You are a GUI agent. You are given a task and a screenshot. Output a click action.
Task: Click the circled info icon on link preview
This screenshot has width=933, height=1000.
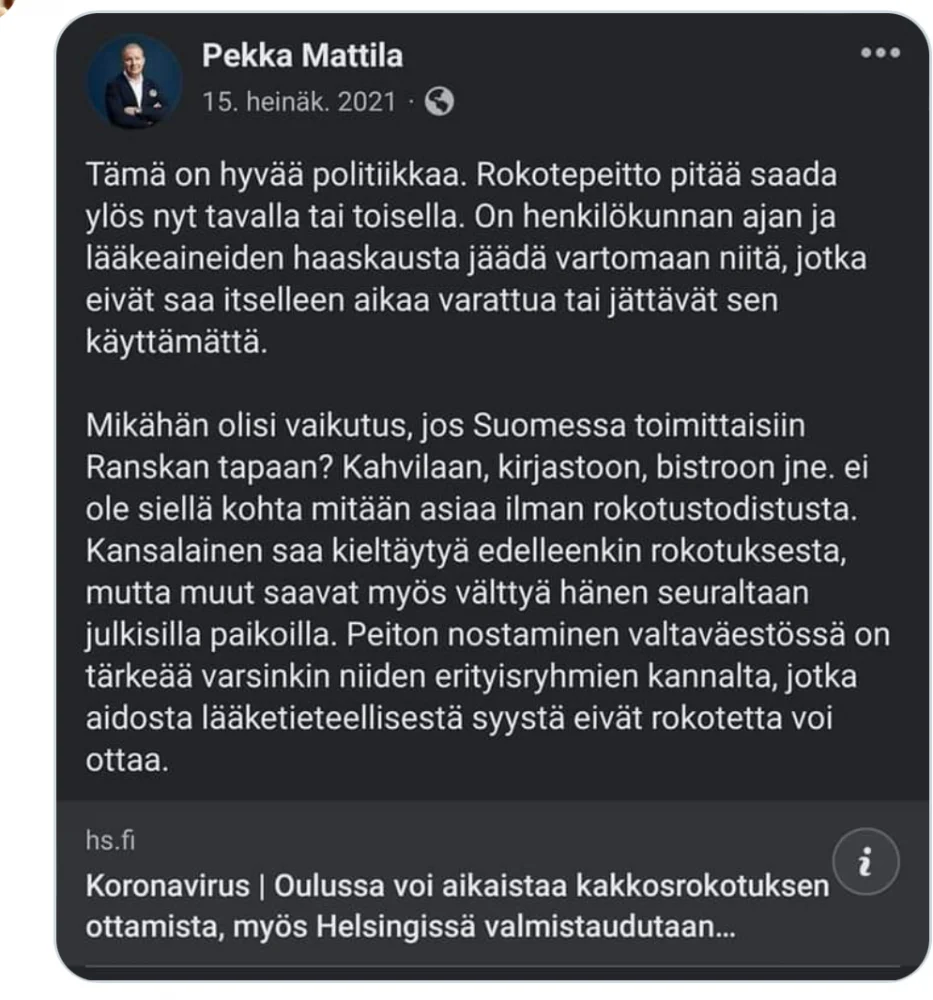pos(865,861)
